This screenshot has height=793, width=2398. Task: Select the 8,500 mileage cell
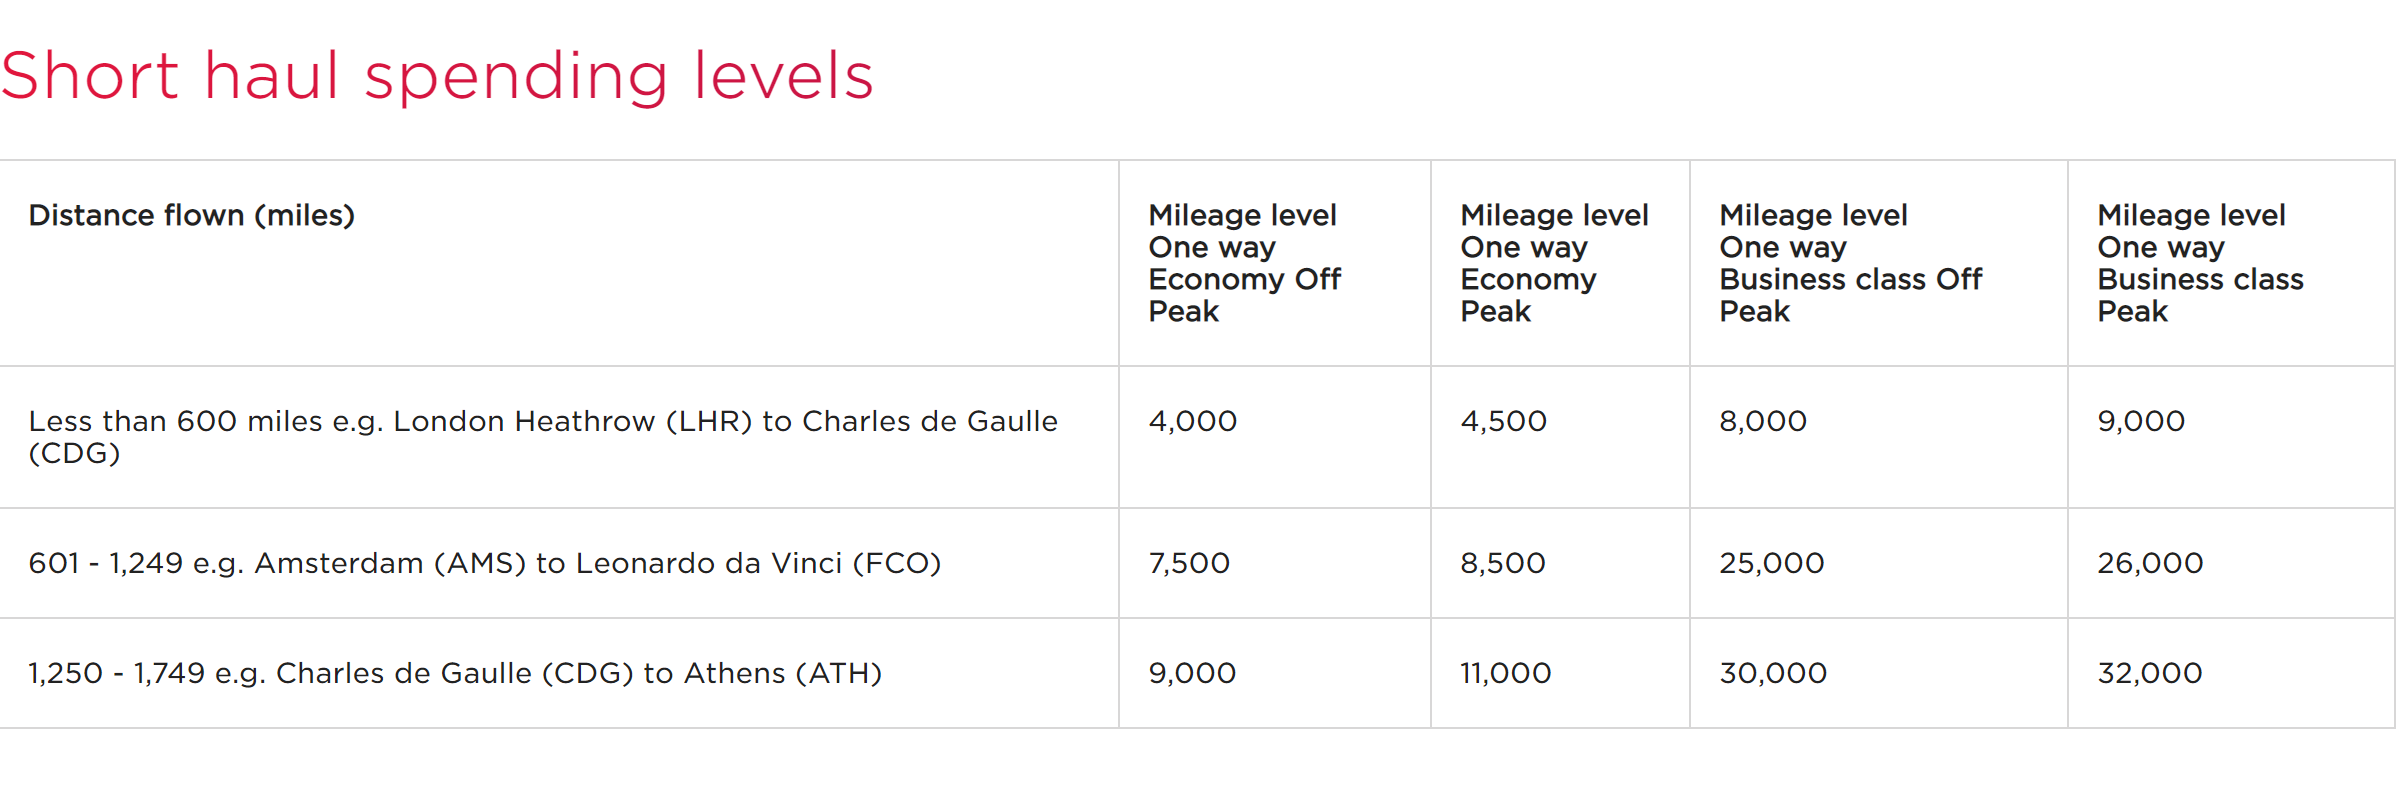tap(1503, 563)
